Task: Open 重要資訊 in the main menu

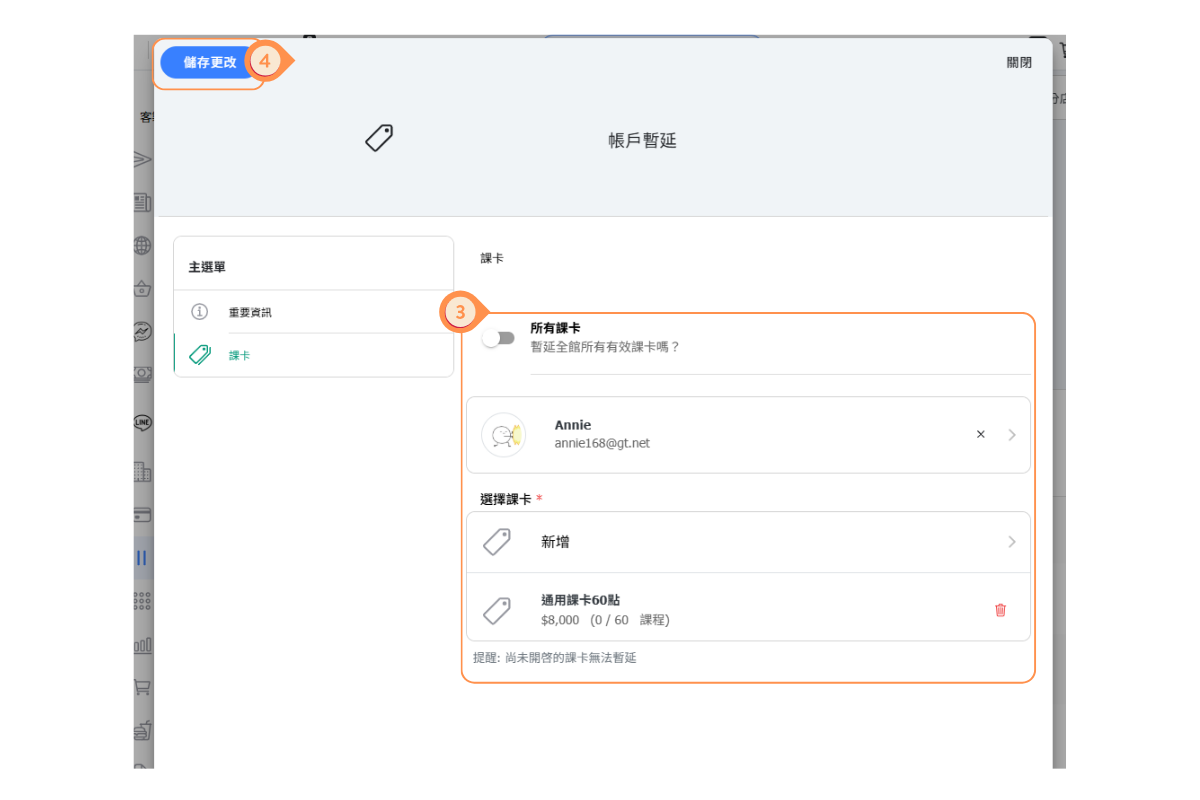Action: pos(249,312)
